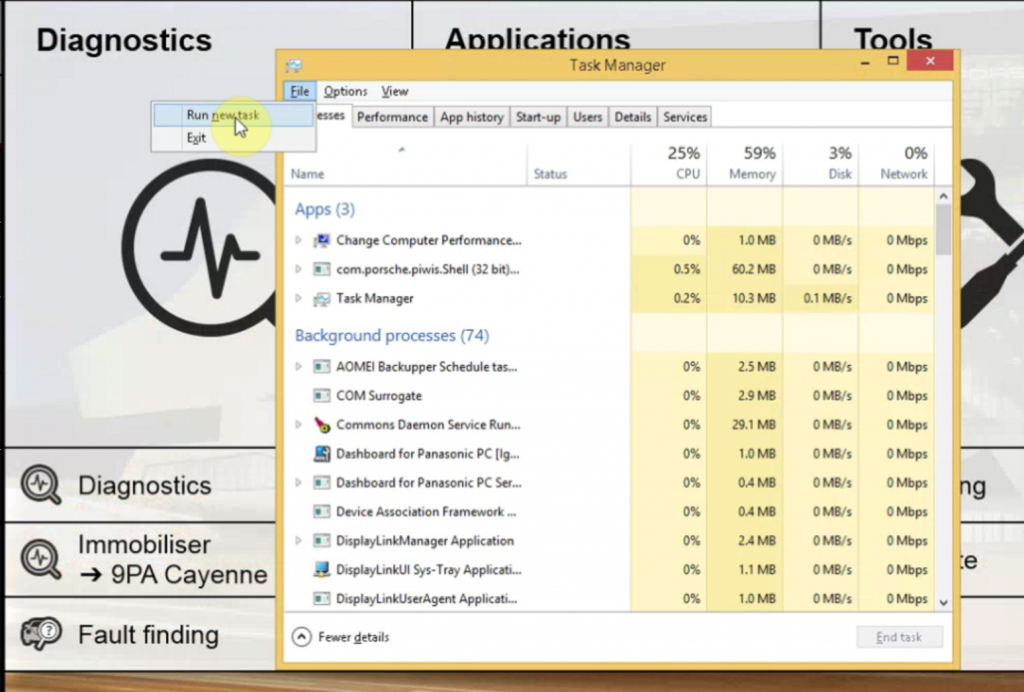Image resolution: width=1024 pixels, height=692 pixels.
Task: Click the Commons Daemon Service Runner icon
Action: 321,424
